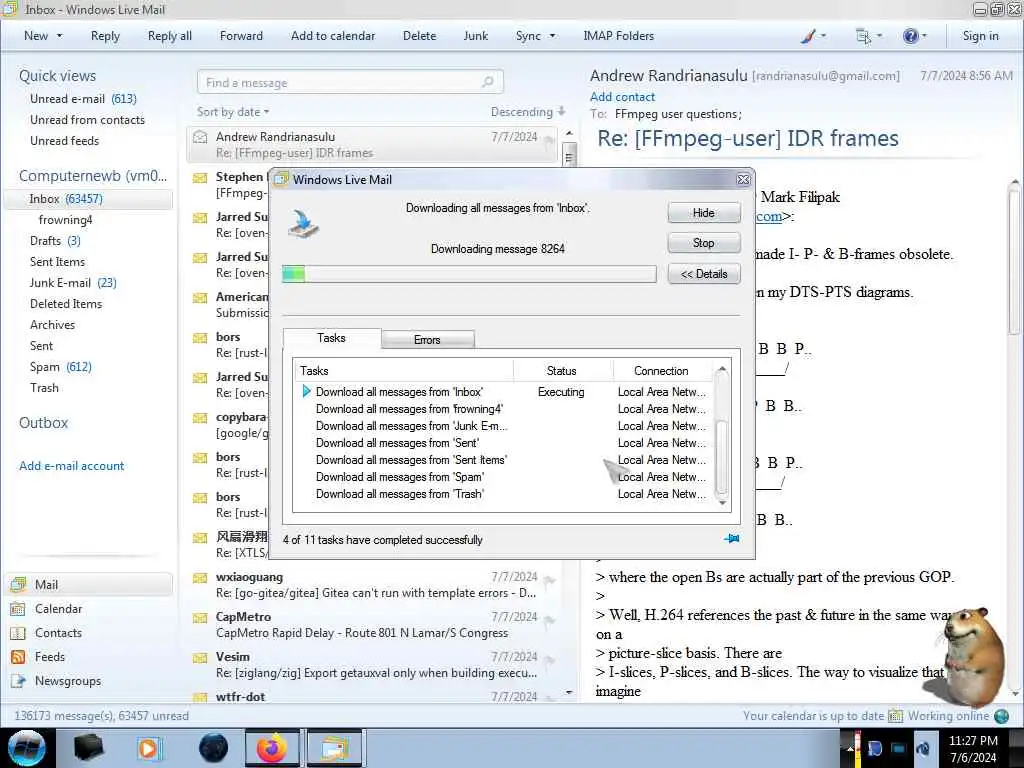The height and width of the screenshot is (768, 1024).
Task: Collapse details with the << Details button
Action: (x=704, y=274)
